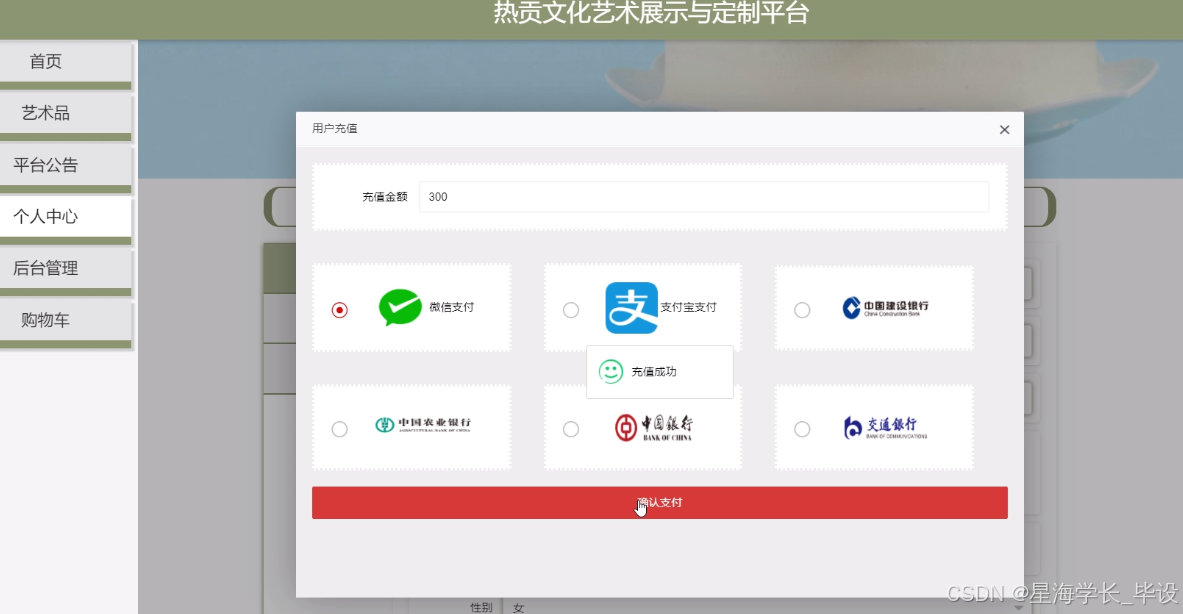This screenshot has height=614, width=1183.
Task: Select the 中国银行 radio button
Action: (x=571, y=429)
